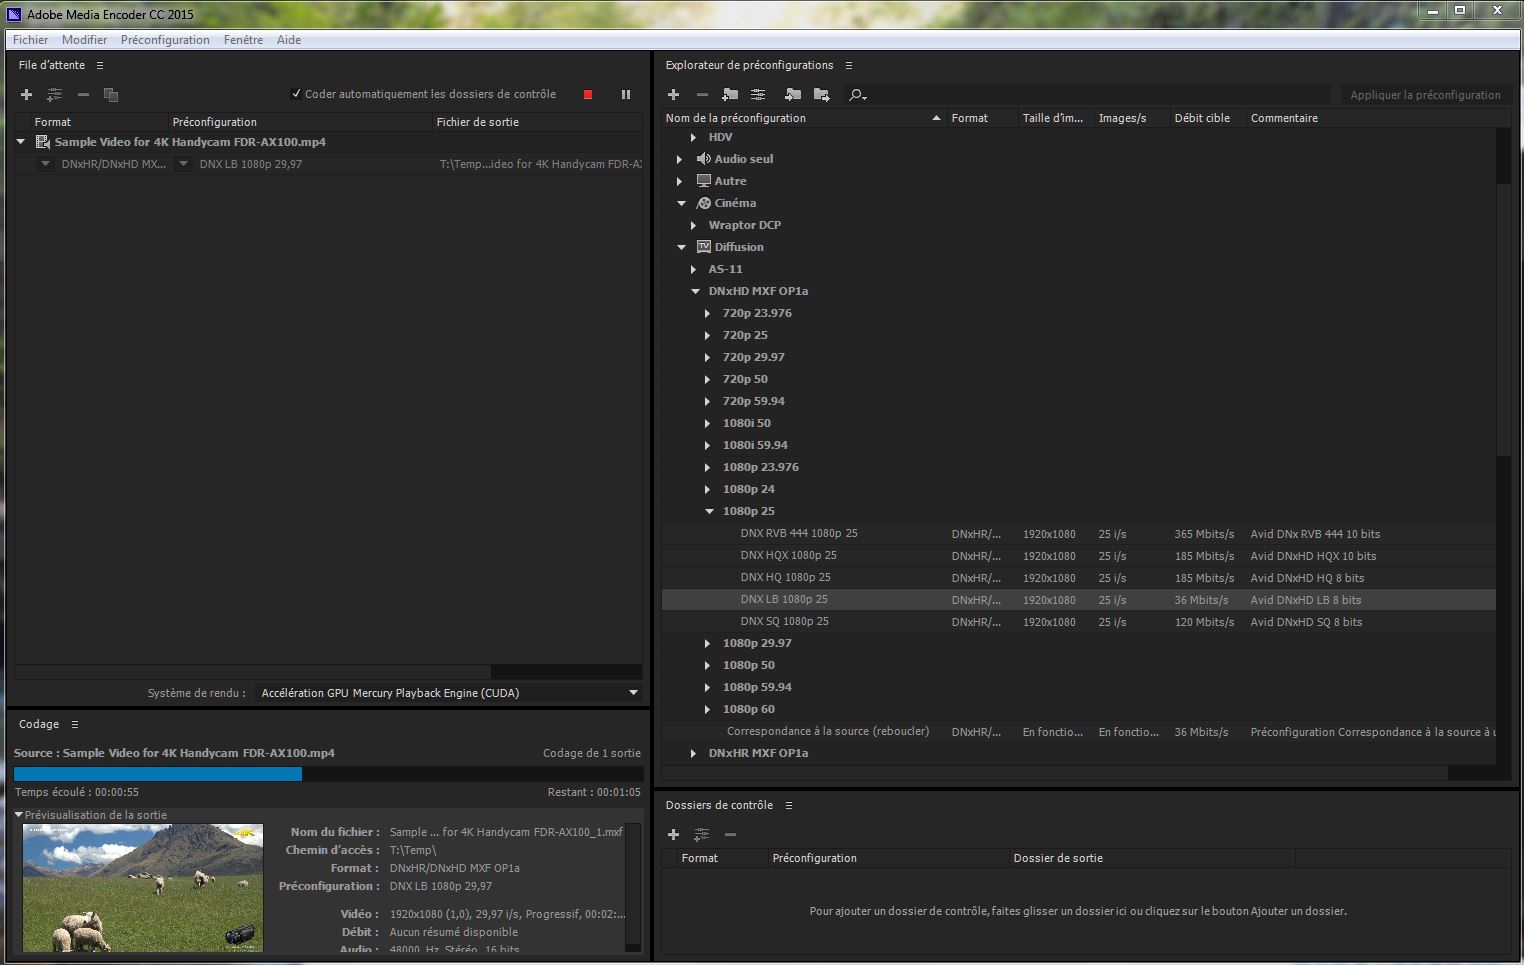1524x965 pixels.
Task: Click Format column header in preset browser
Action: coord(983,118)
